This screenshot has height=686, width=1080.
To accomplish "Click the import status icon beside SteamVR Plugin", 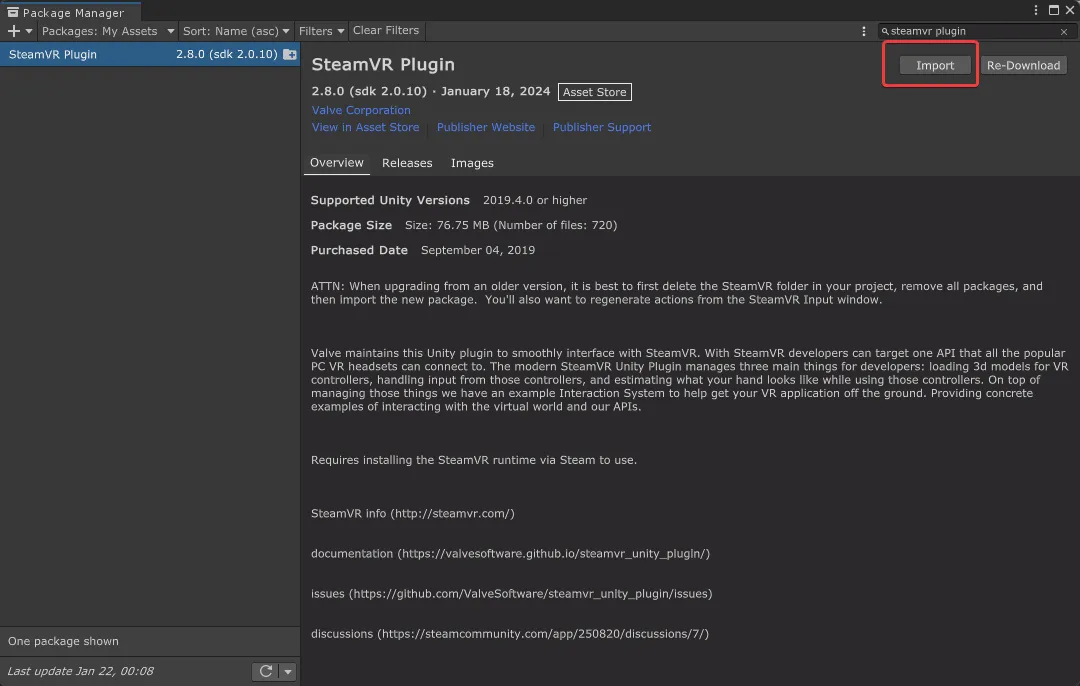I will click(x=289, y=54).
